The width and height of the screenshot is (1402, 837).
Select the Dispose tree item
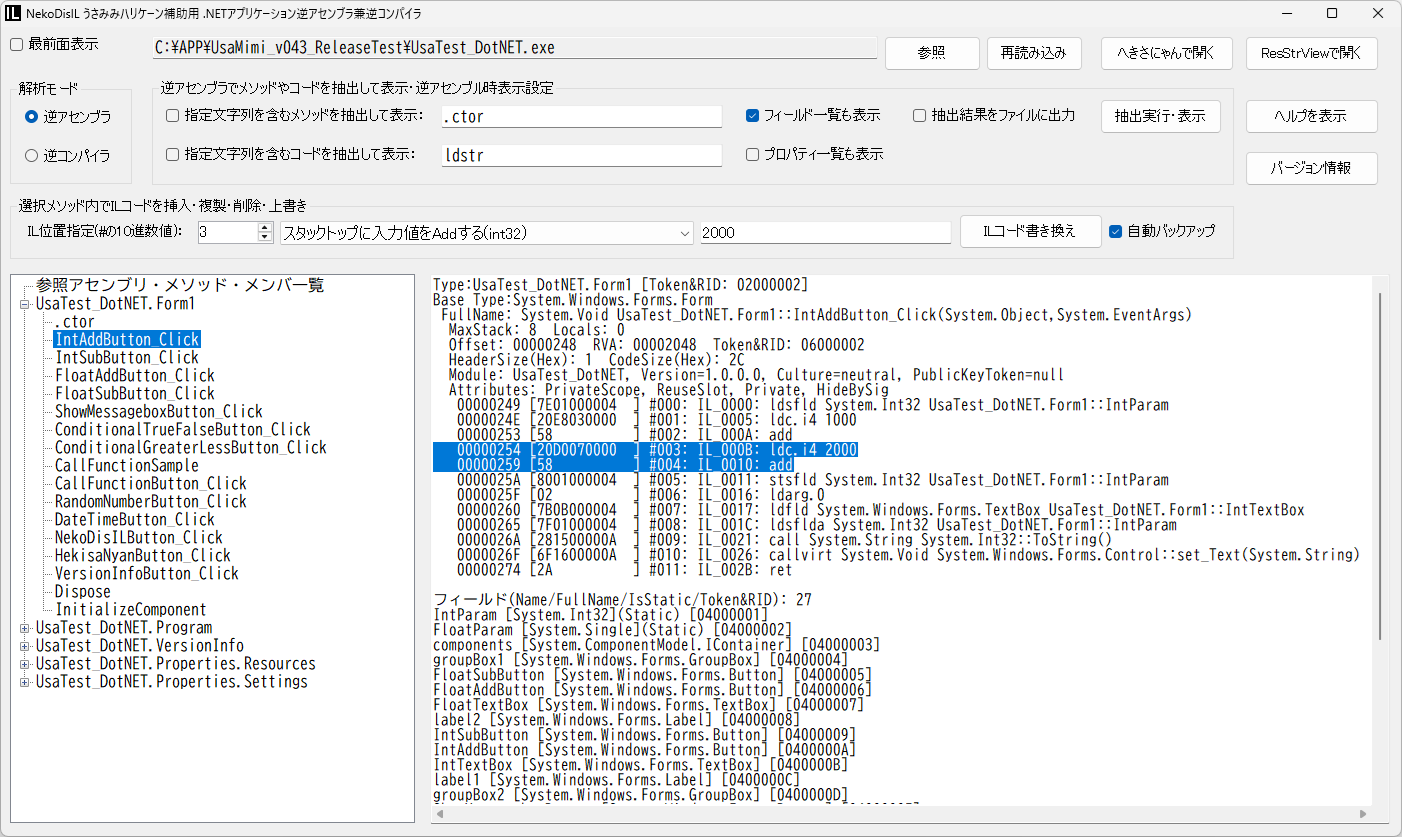[83, 592]
